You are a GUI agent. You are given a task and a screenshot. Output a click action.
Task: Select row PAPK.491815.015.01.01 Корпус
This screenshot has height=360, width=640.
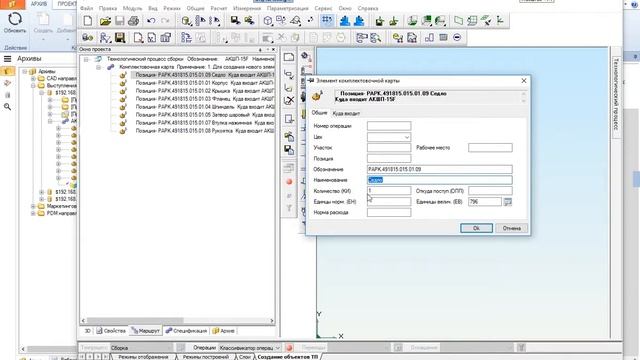coord(205,83)
